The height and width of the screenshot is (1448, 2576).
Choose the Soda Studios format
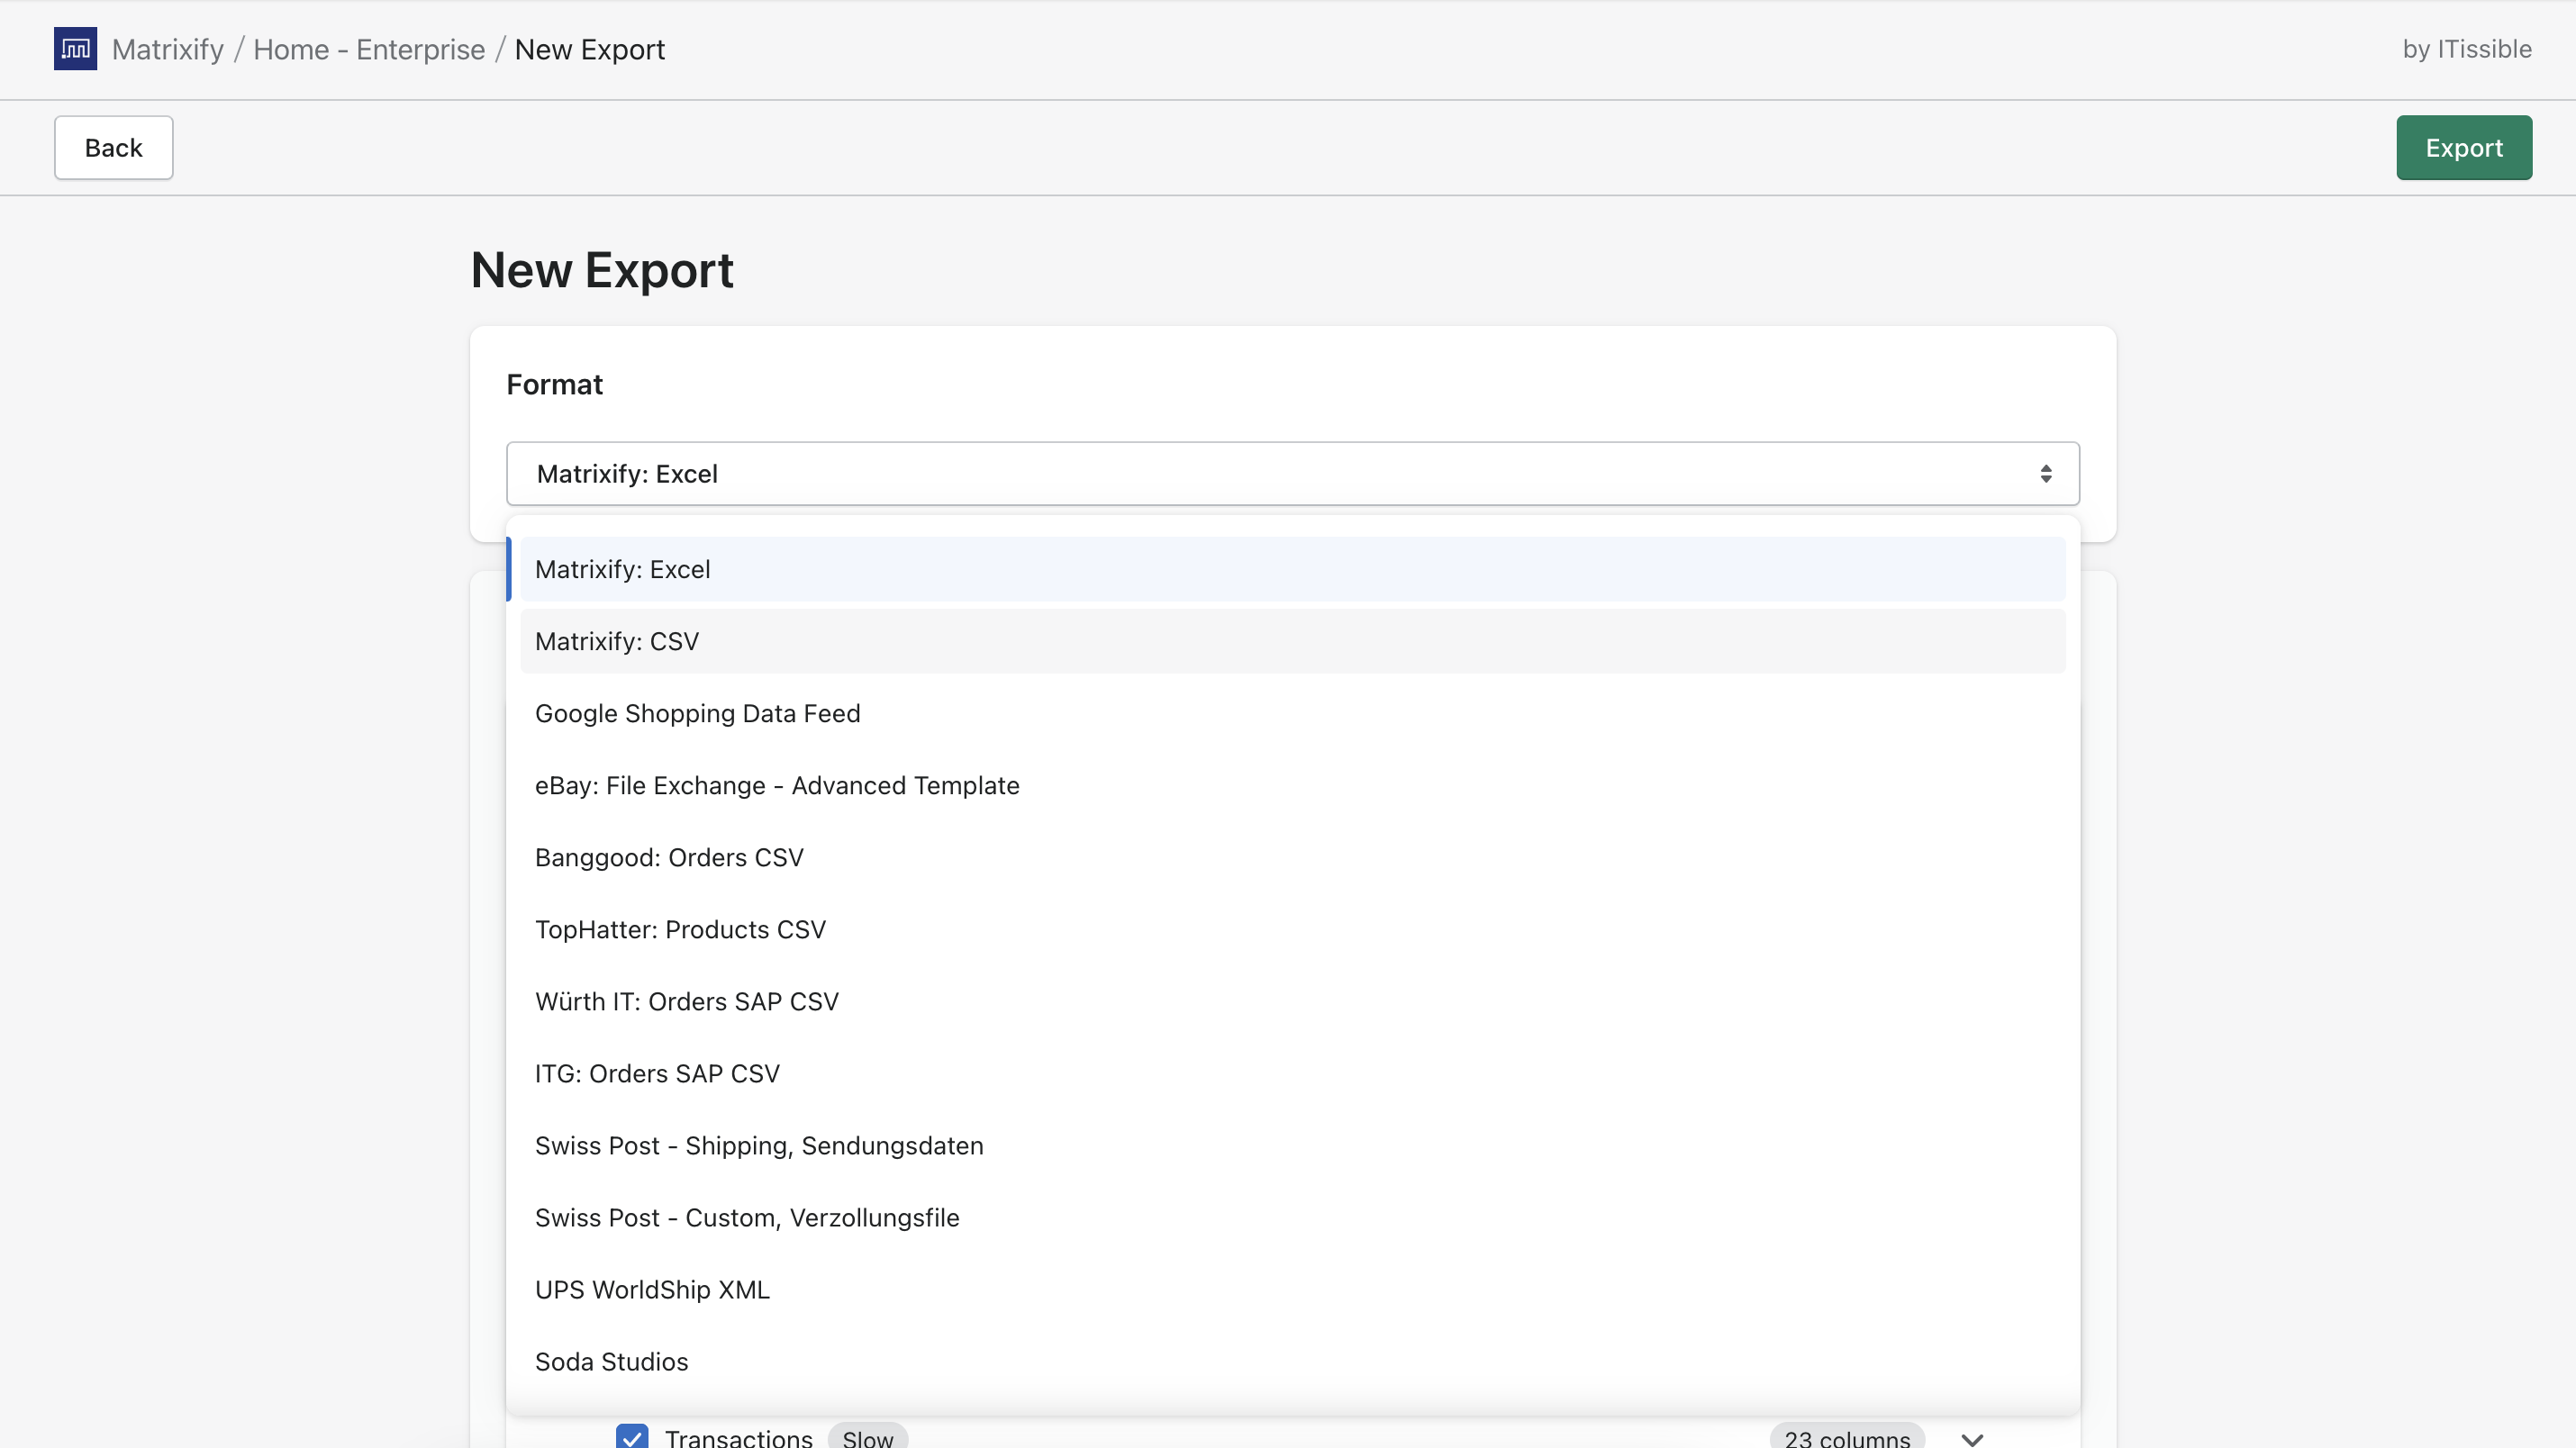tap(1293, 1361)
